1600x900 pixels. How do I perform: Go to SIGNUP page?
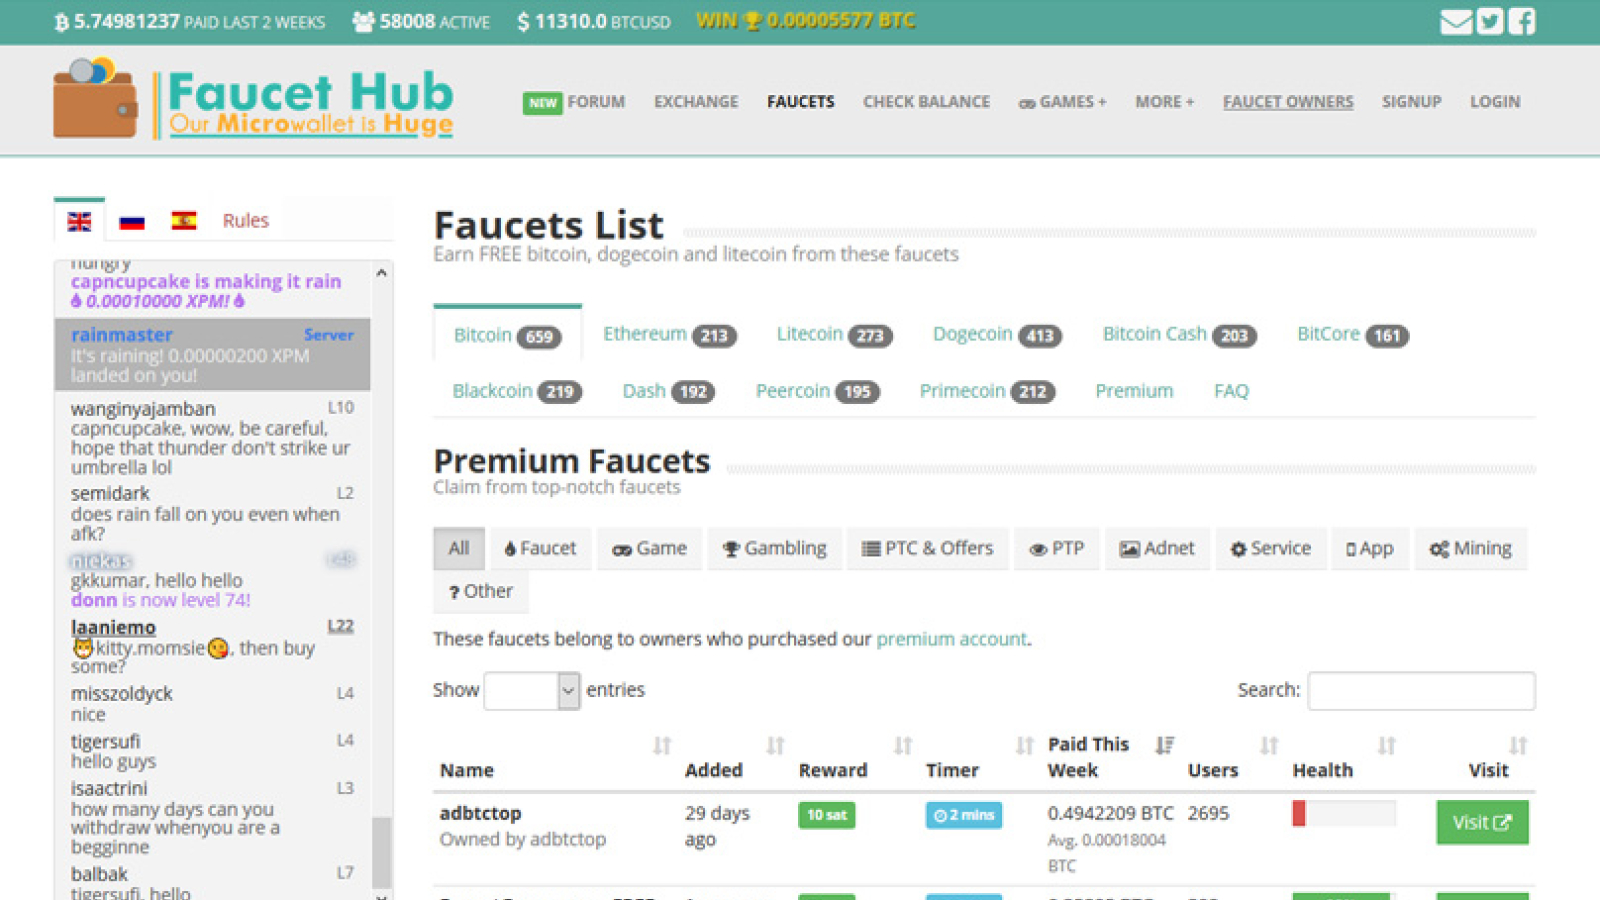(x=1411, y=102)
